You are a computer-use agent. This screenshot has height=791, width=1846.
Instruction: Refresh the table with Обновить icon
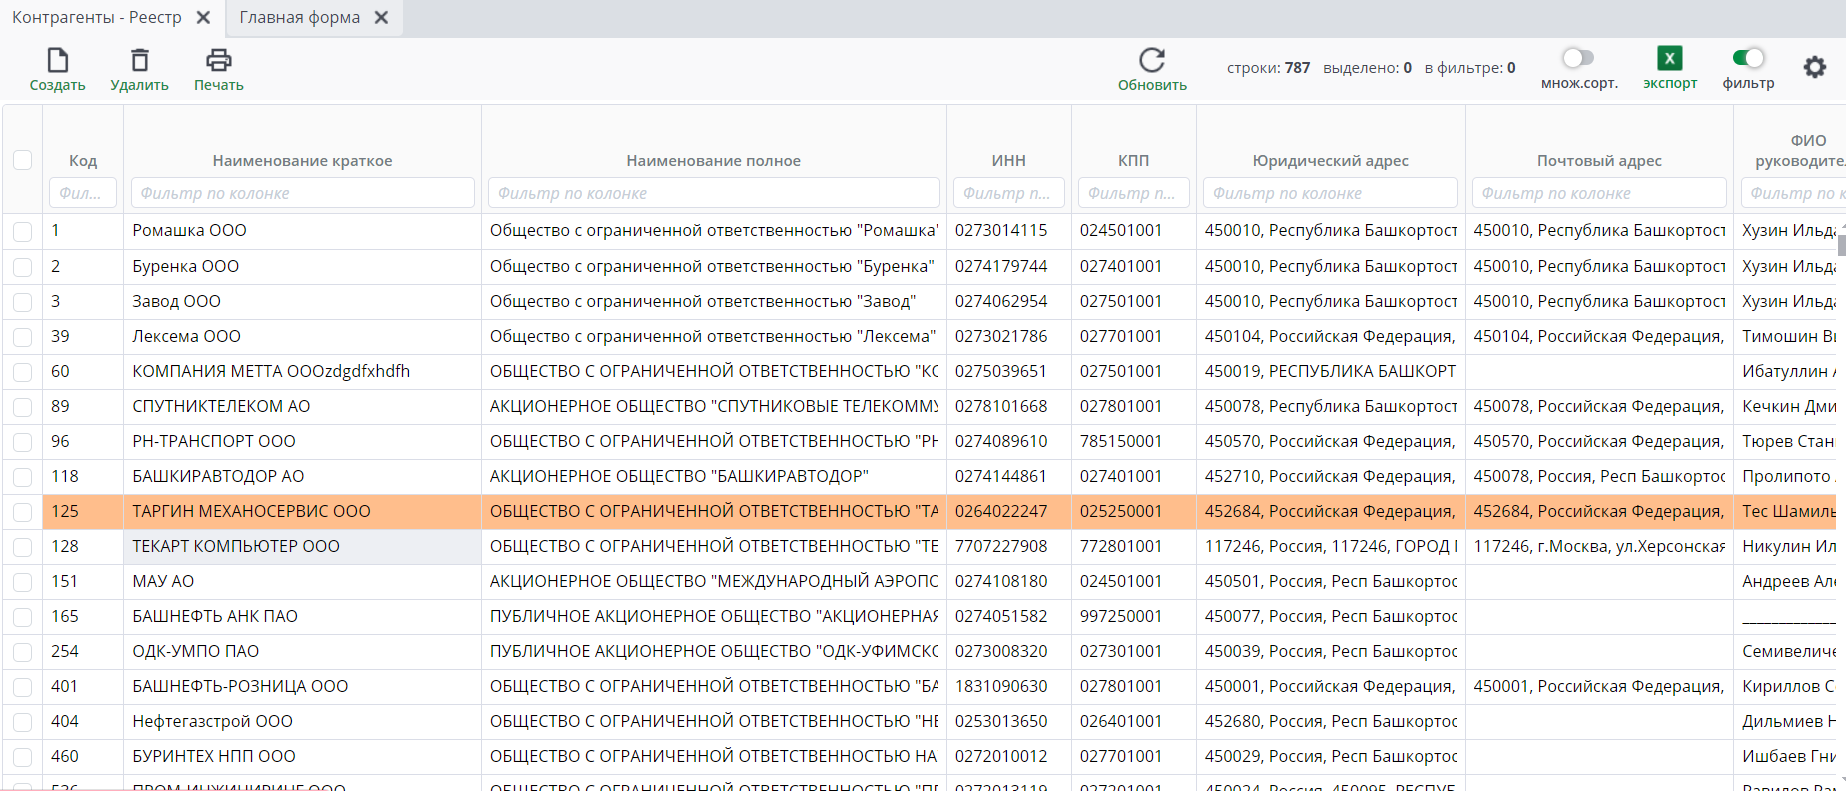1152,61
